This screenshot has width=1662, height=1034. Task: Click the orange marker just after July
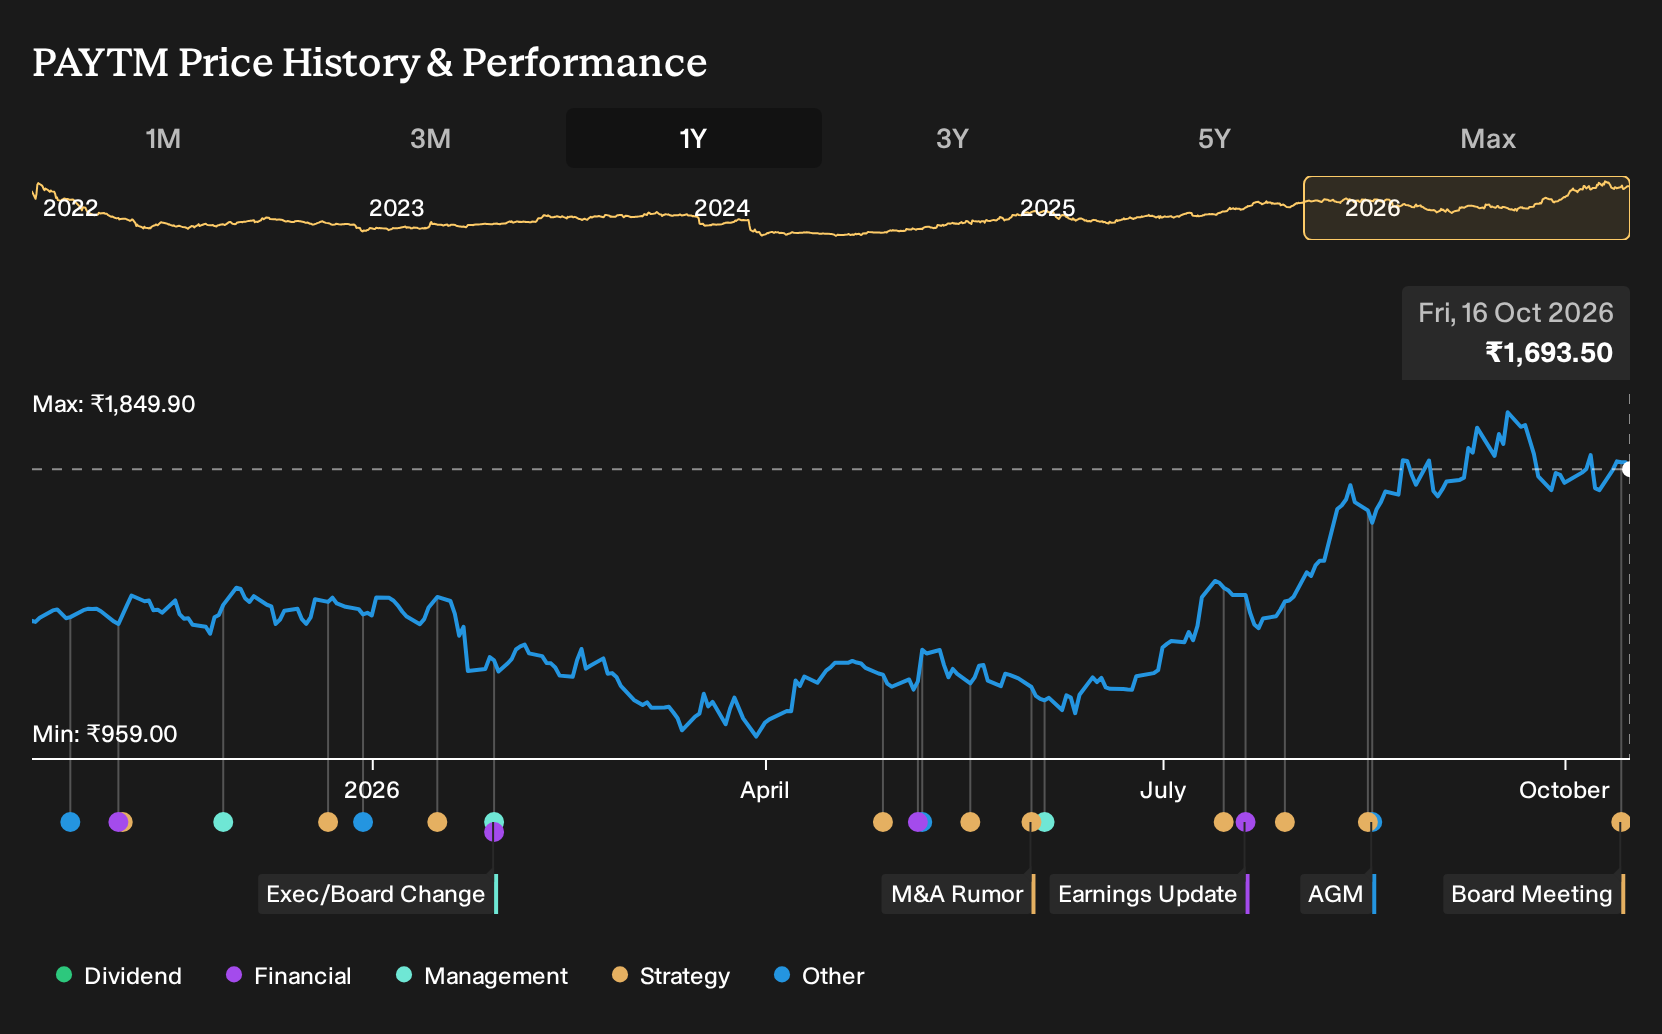click(1223, 822)
